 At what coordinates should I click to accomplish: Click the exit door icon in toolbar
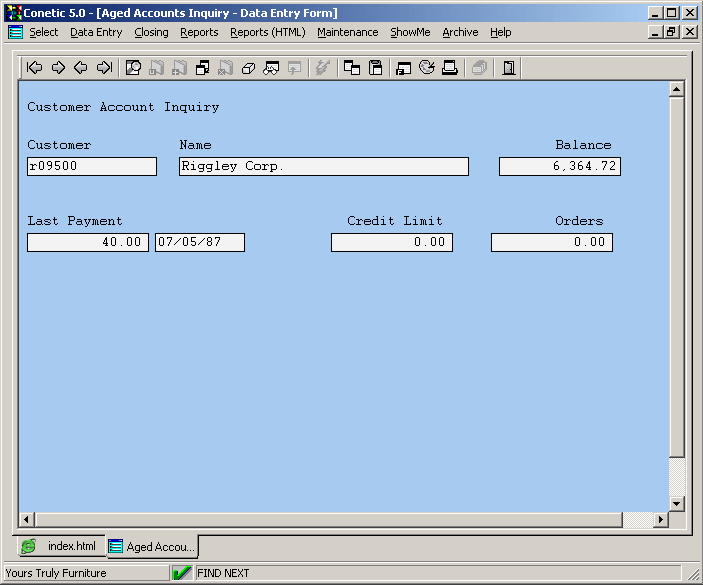[508, 68]
